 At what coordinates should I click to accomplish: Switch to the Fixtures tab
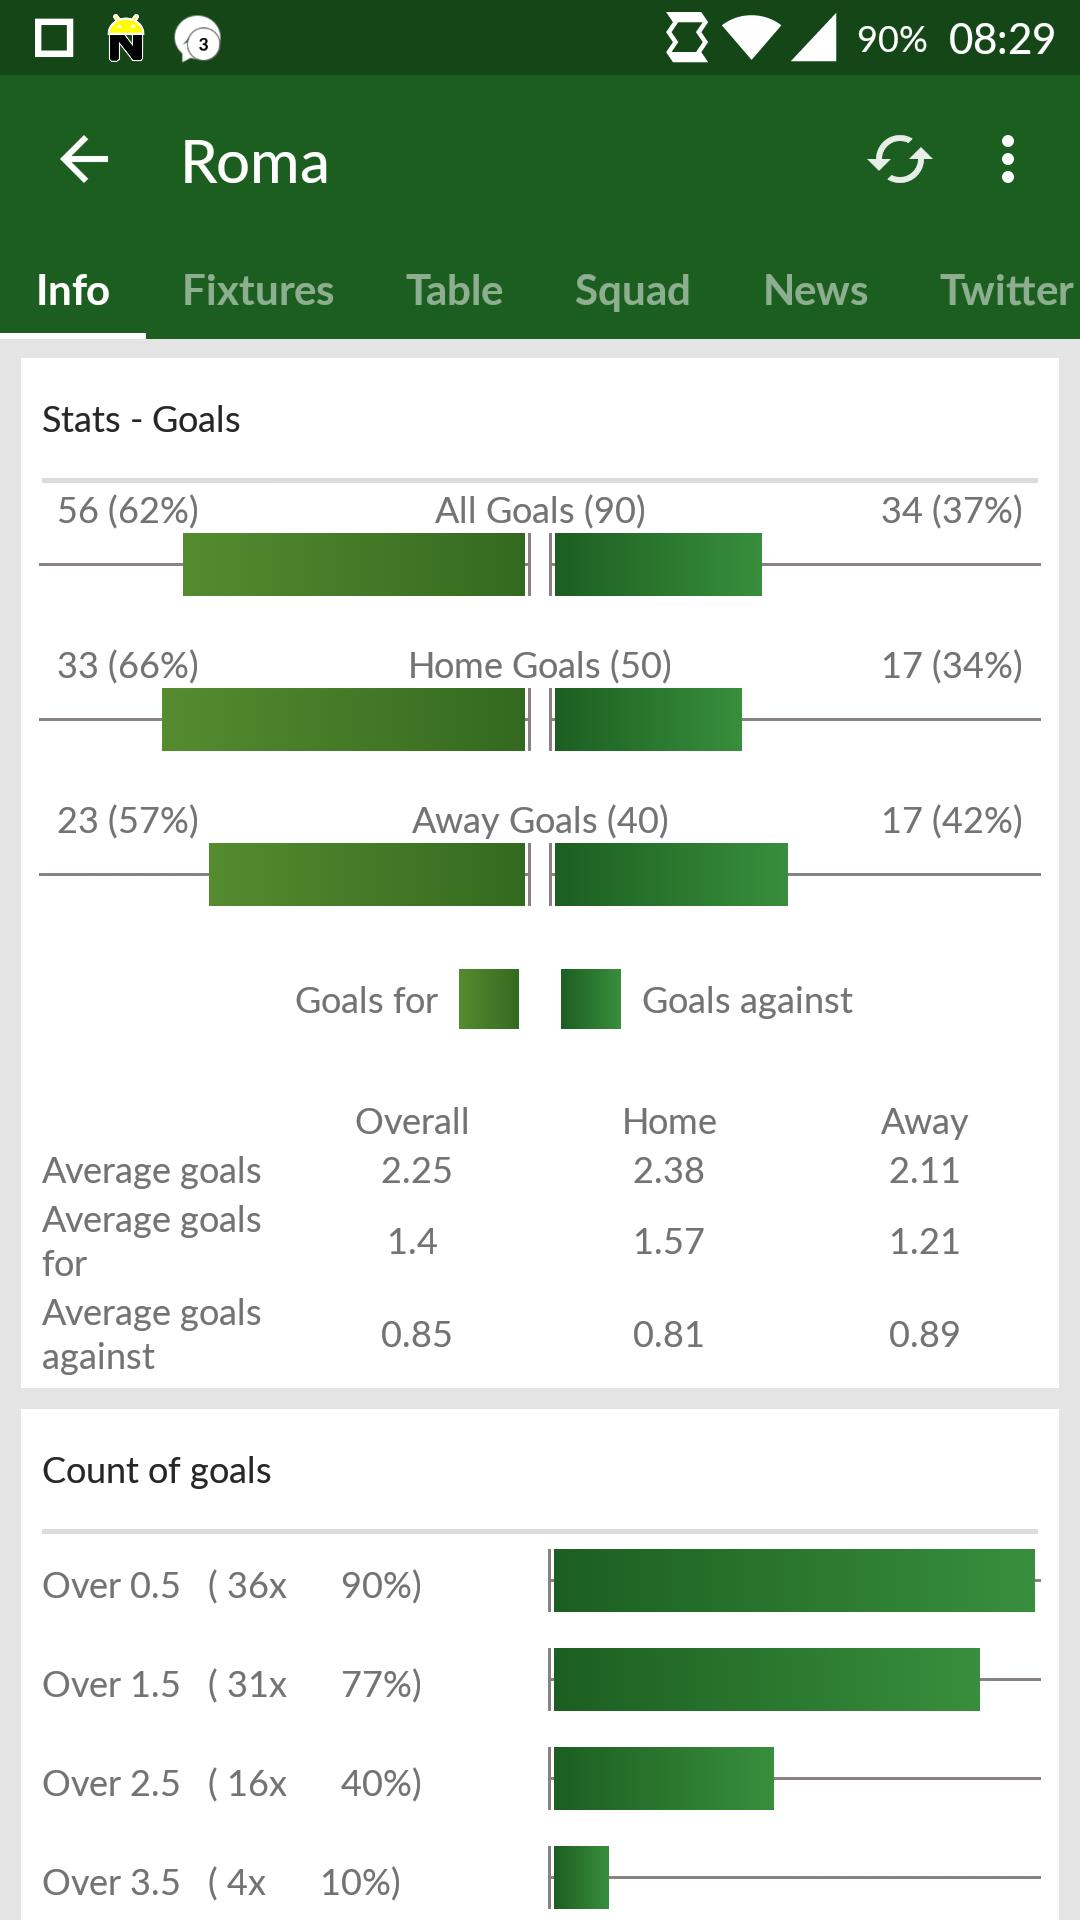258,290
